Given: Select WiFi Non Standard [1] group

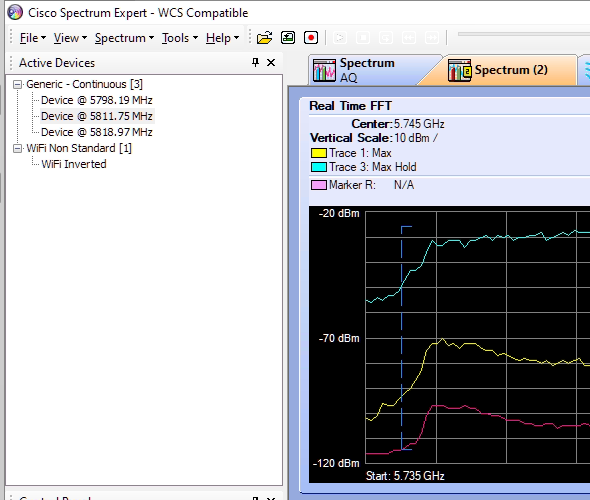Looking at the screenshot, I should pos(79,148).
